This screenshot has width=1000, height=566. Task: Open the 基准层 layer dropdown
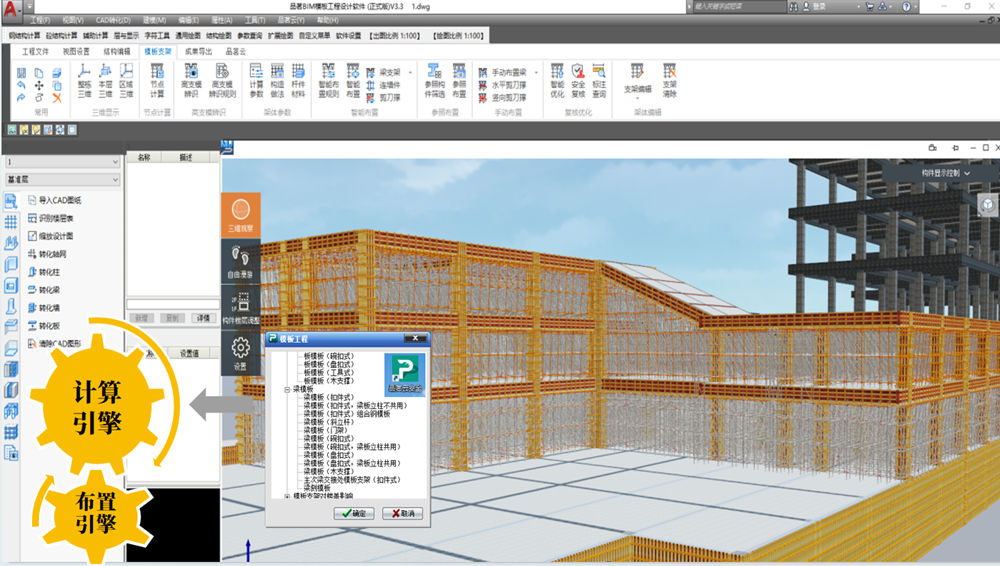tap(62, 179)
